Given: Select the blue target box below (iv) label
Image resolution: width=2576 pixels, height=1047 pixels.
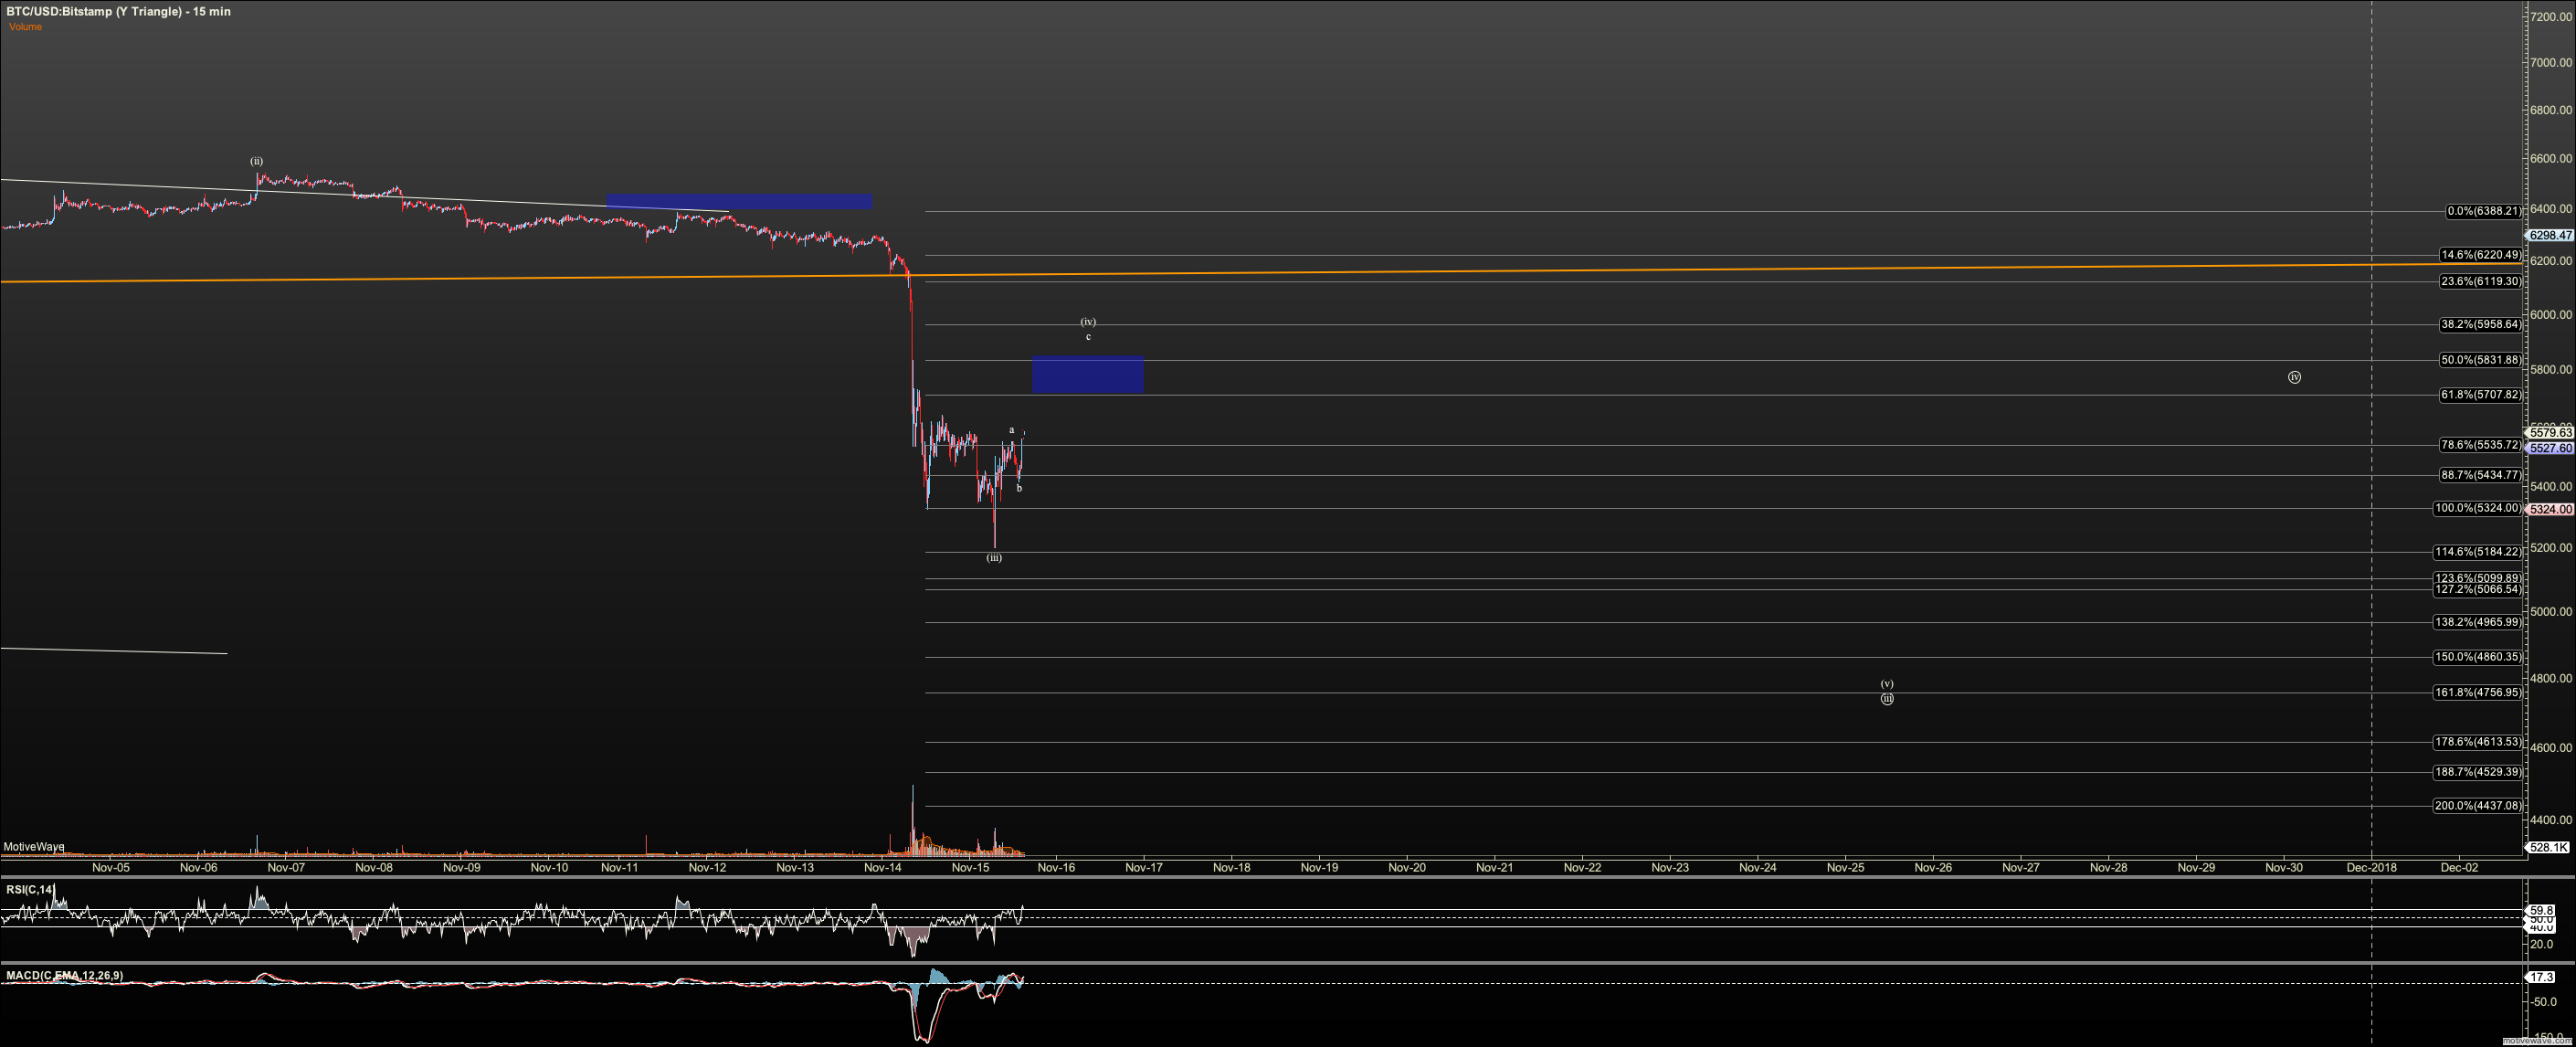Looking at the screenshot, I should [1087, 375].
